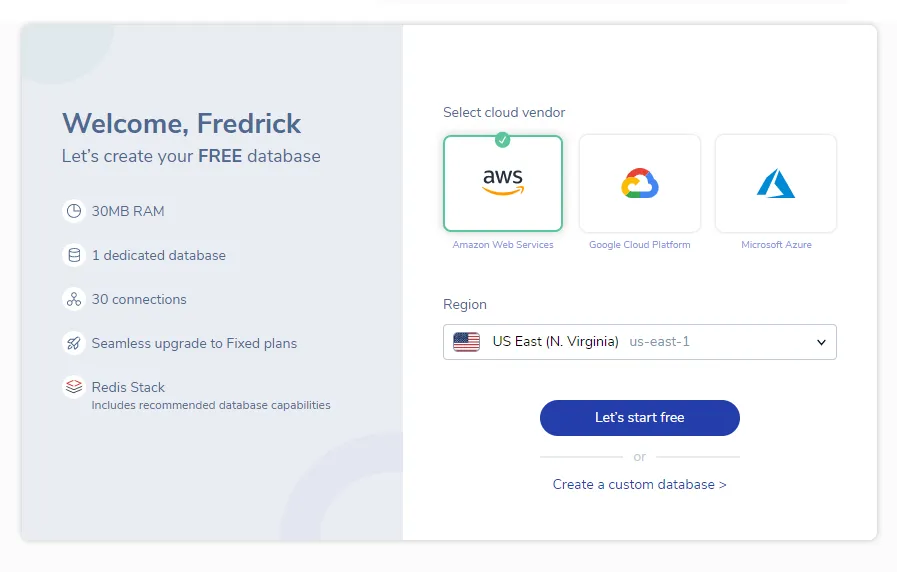Click the green checkmark on AWS card
Screen dimensions: 897x572
click(x=503, y=139)
